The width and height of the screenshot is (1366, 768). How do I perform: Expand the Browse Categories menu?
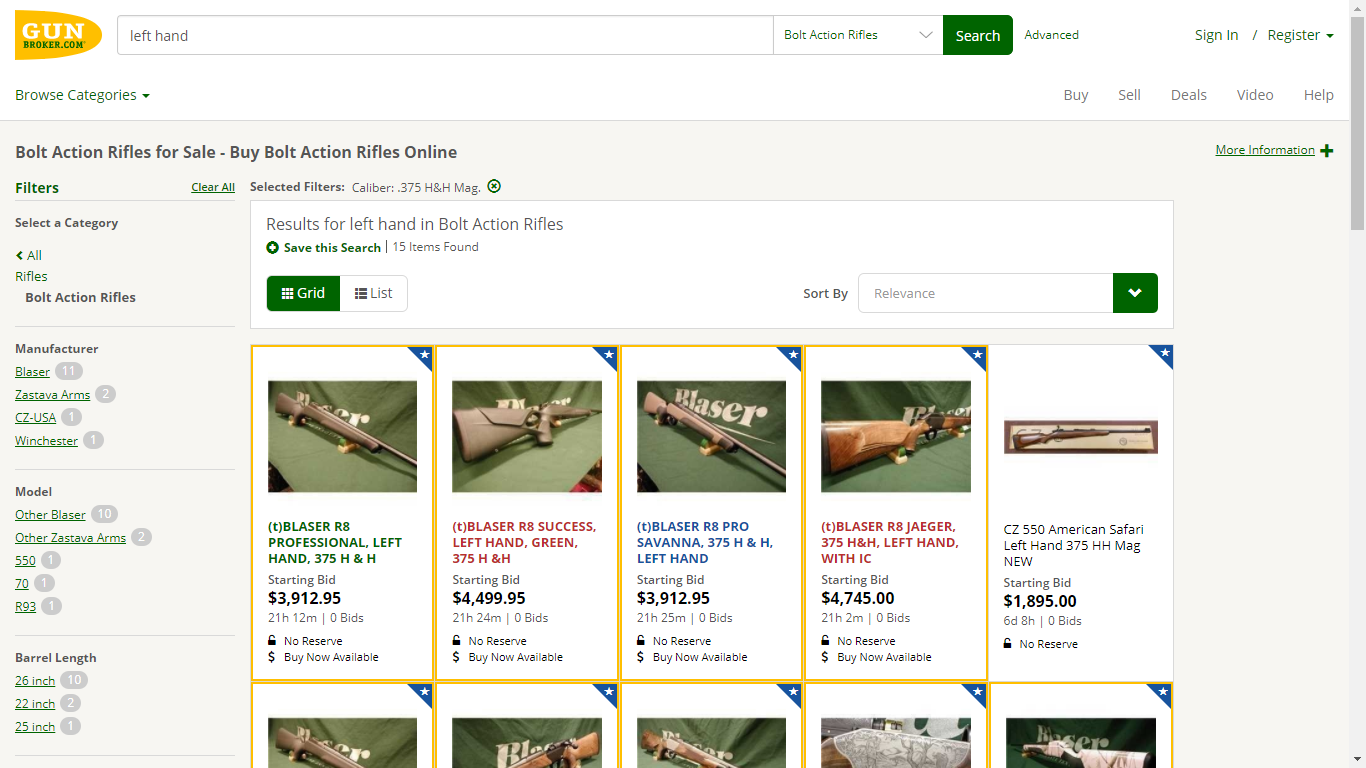click(x=82, y=95)
